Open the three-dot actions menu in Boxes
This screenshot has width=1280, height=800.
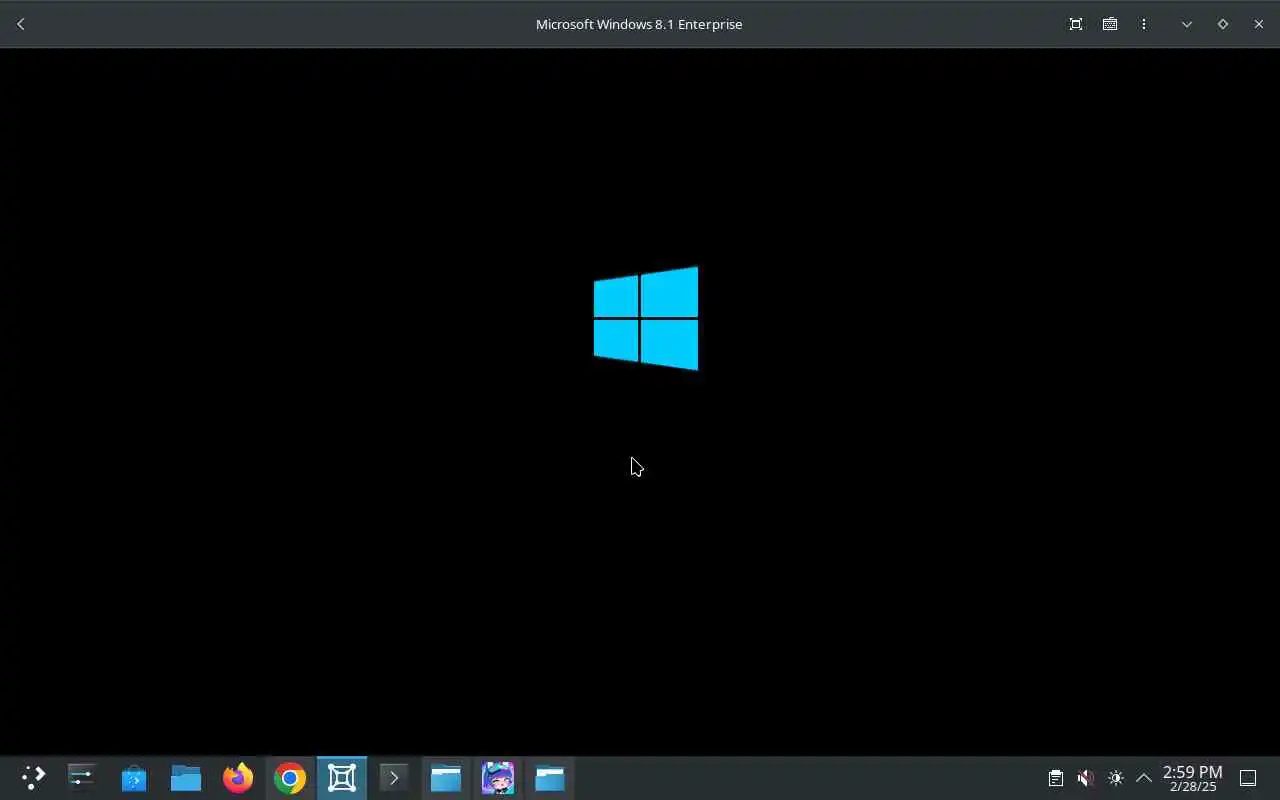[1144, 24]
